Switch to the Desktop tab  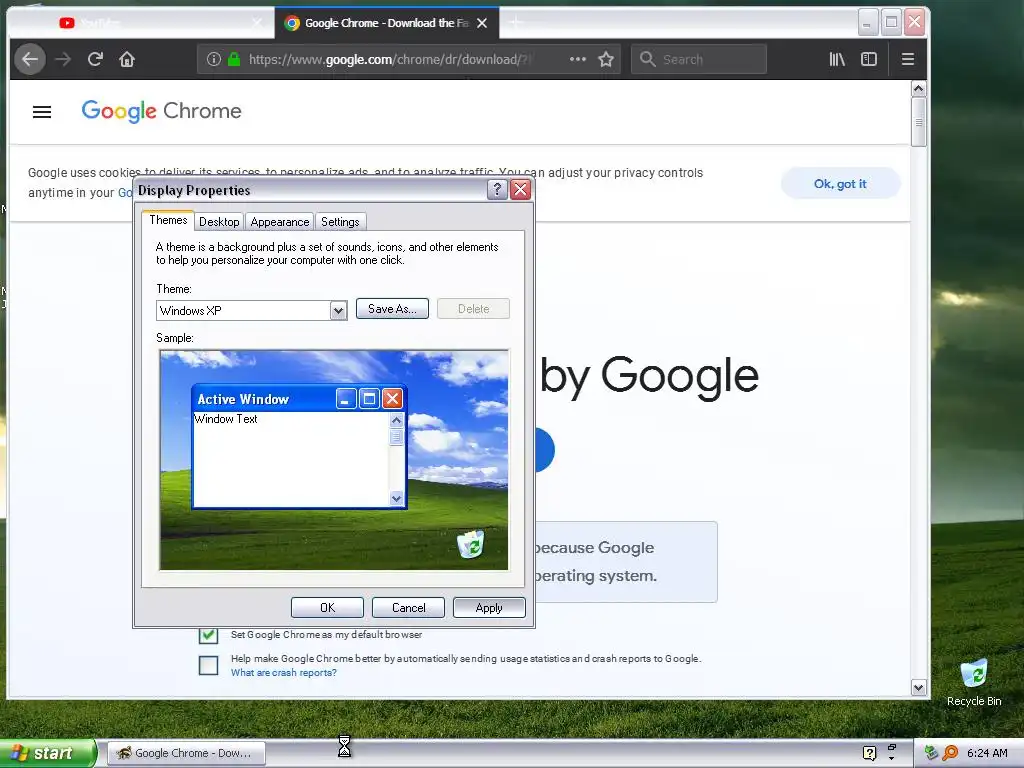(219, 221)
